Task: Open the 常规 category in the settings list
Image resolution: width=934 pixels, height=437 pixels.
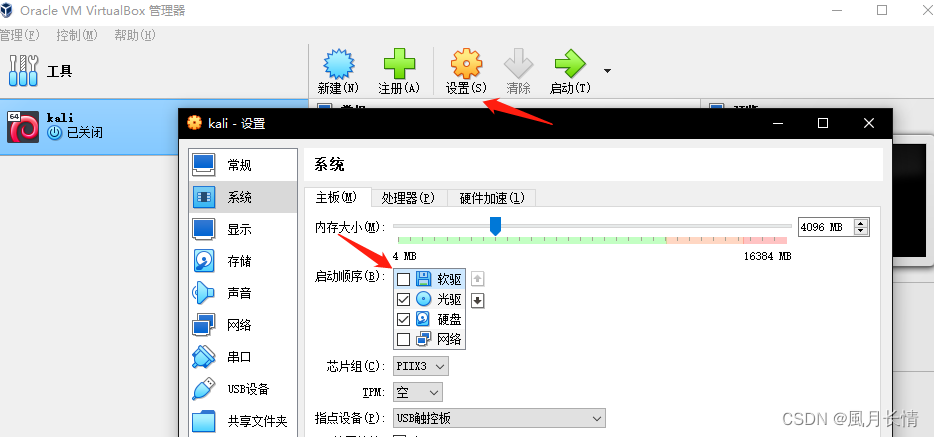Action: 243,165
